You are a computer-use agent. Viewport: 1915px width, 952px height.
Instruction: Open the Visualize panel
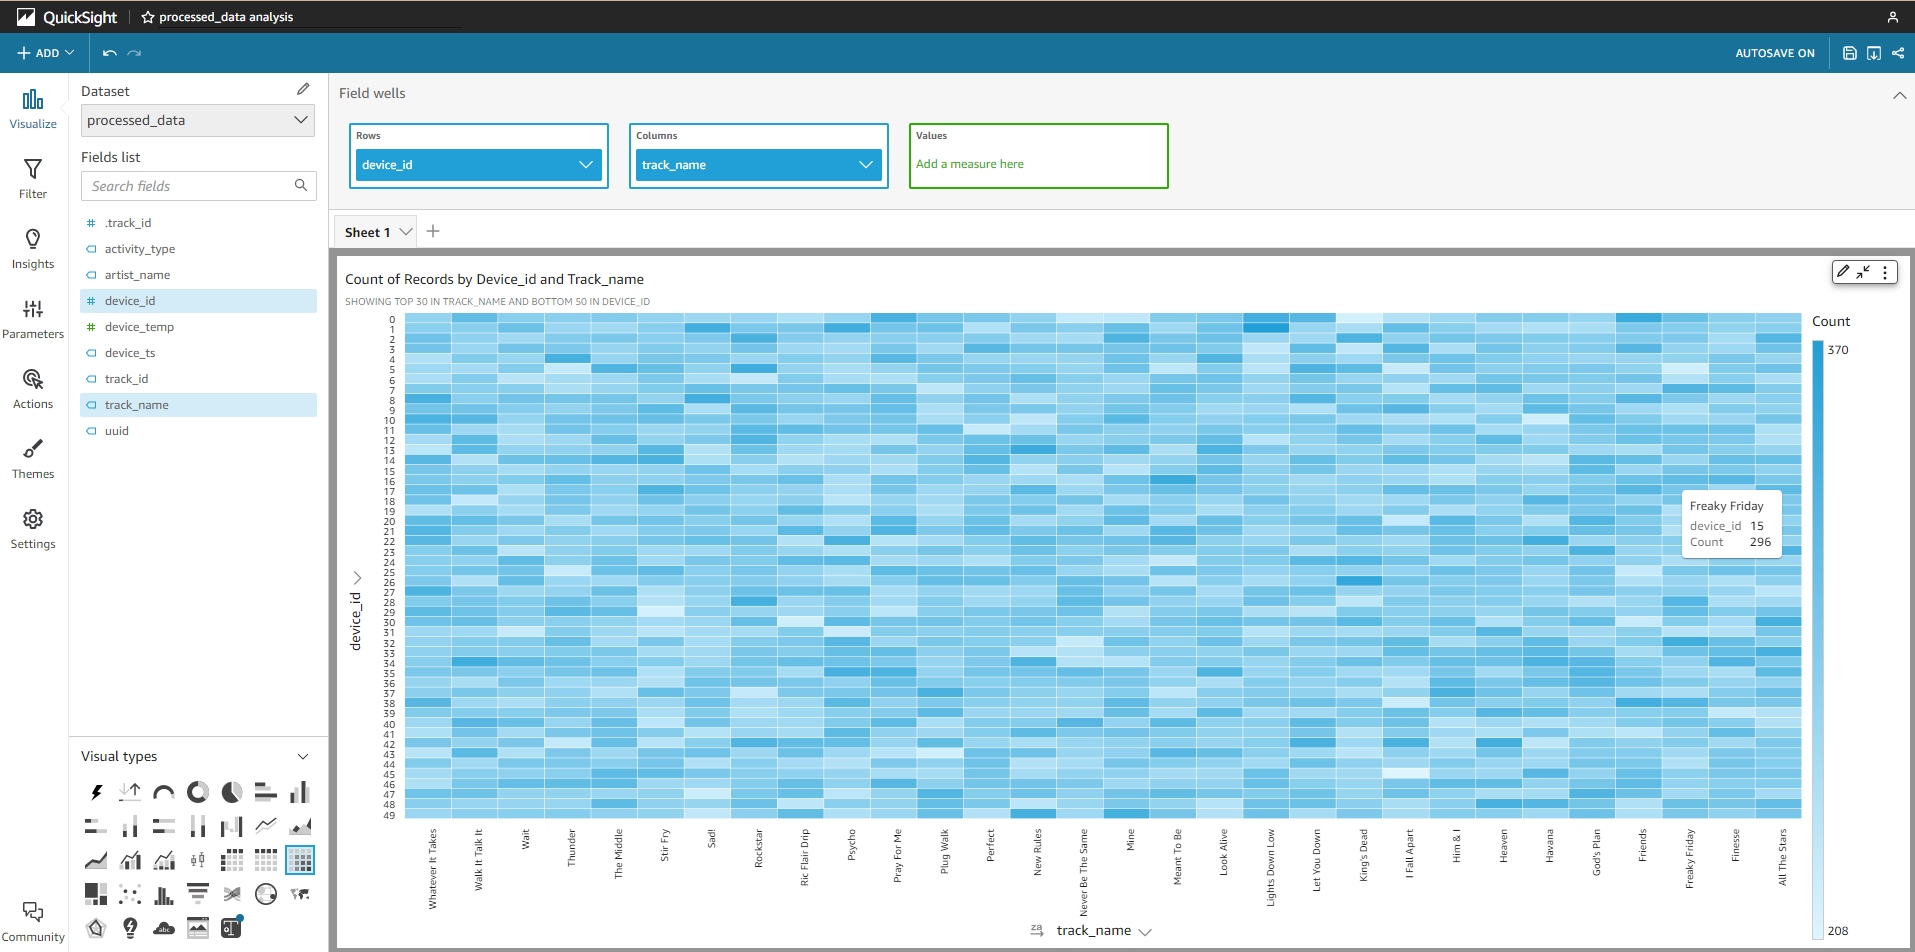click(33, 109)
